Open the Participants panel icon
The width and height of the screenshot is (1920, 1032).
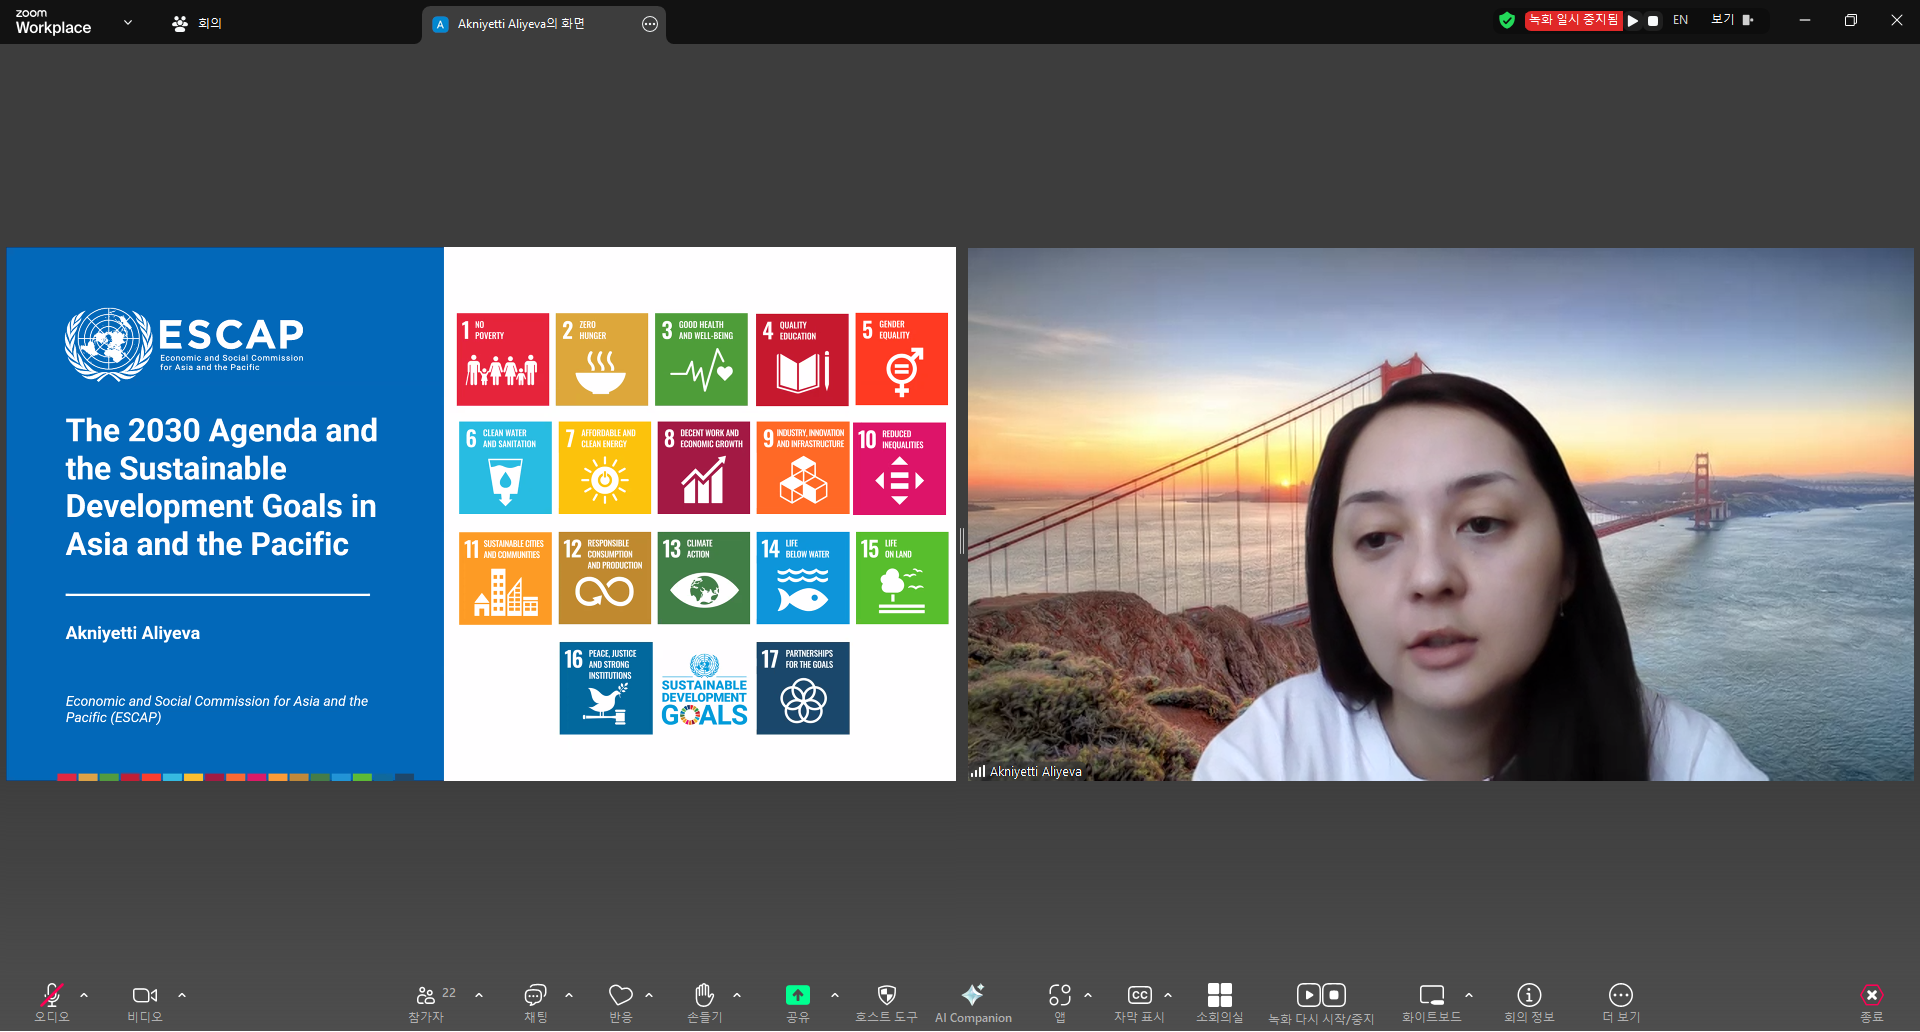click(426, 995)
